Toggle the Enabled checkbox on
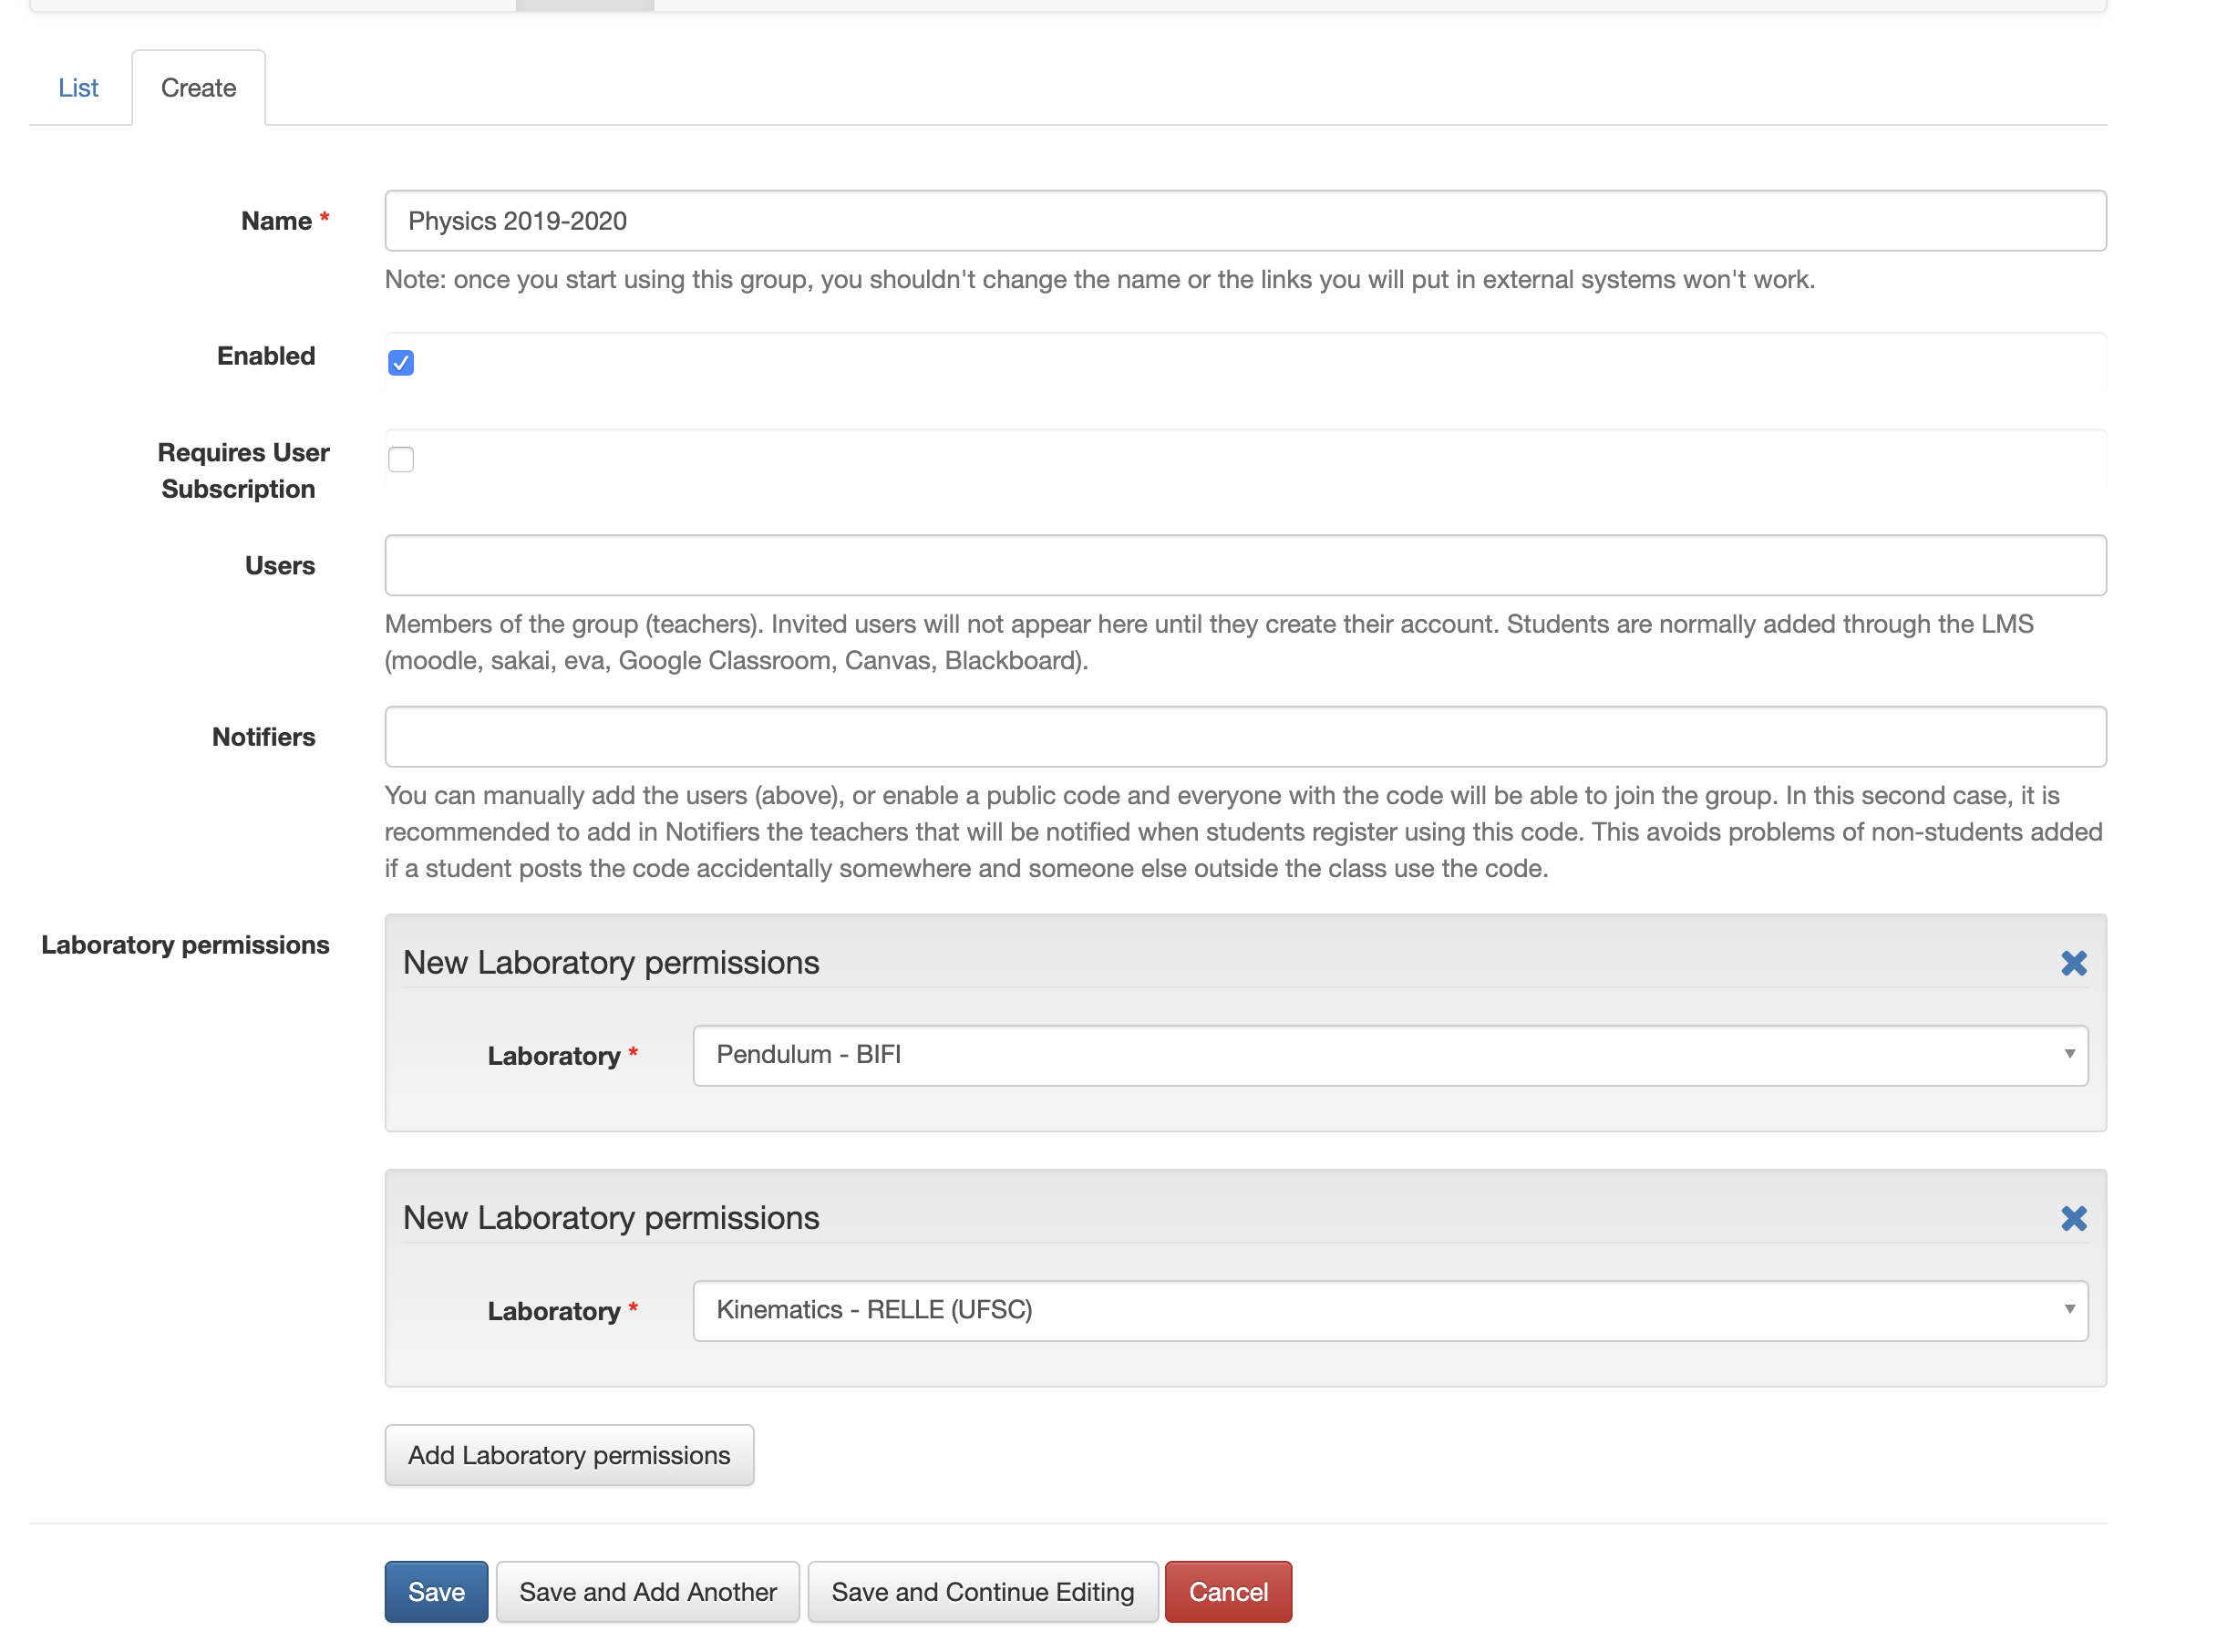This screenshot has width=2217, height=1652. tap(401, 363)
